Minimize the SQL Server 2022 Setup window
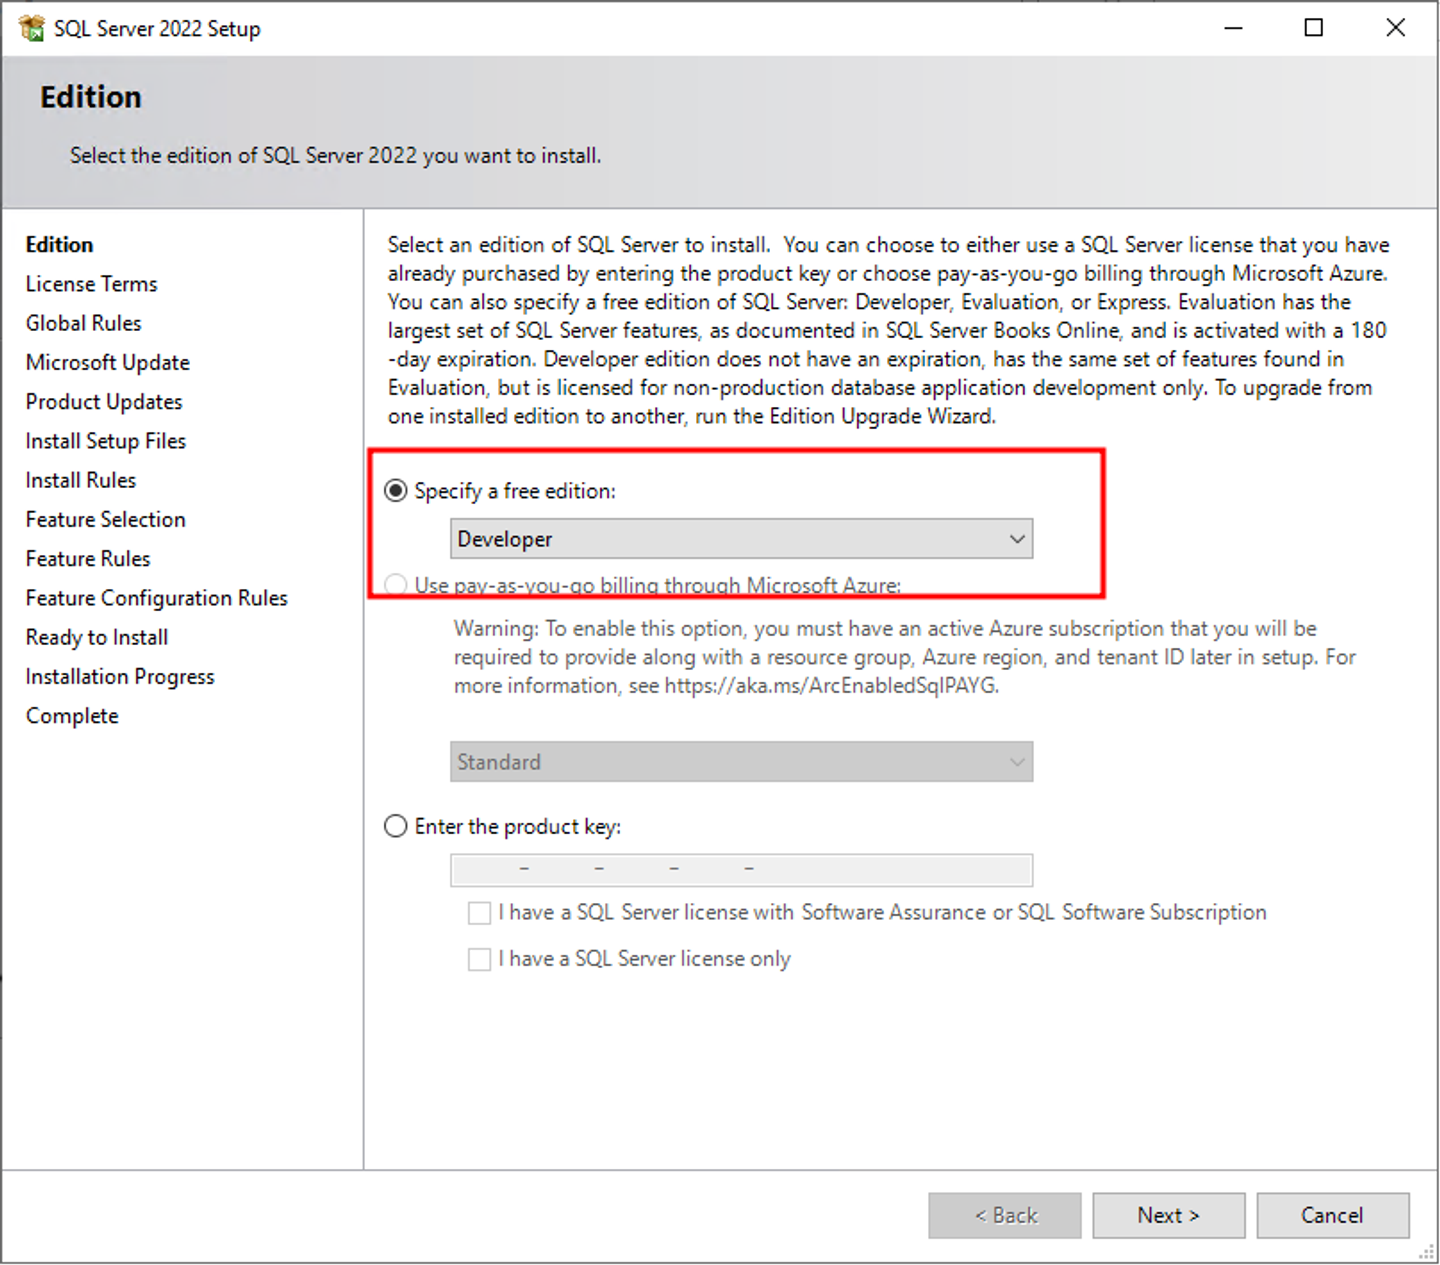This screenshot has width=1440, height=1265. (x=1234, y=28)
